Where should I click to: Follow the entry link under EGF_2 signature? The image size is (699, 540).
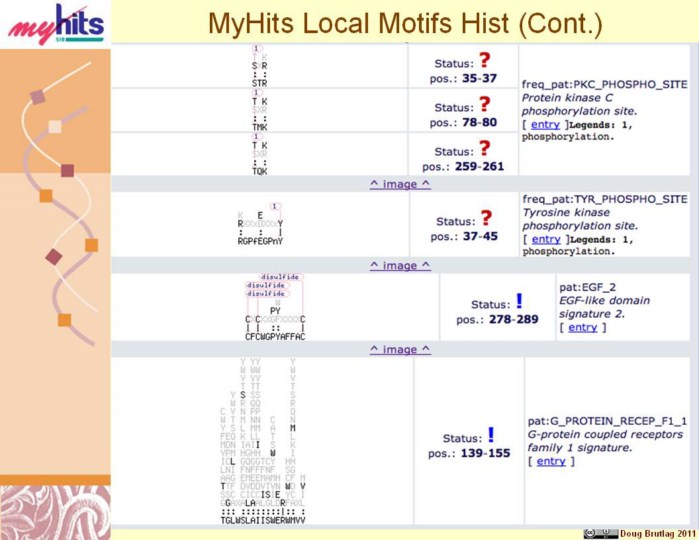[x=582, y=327]
